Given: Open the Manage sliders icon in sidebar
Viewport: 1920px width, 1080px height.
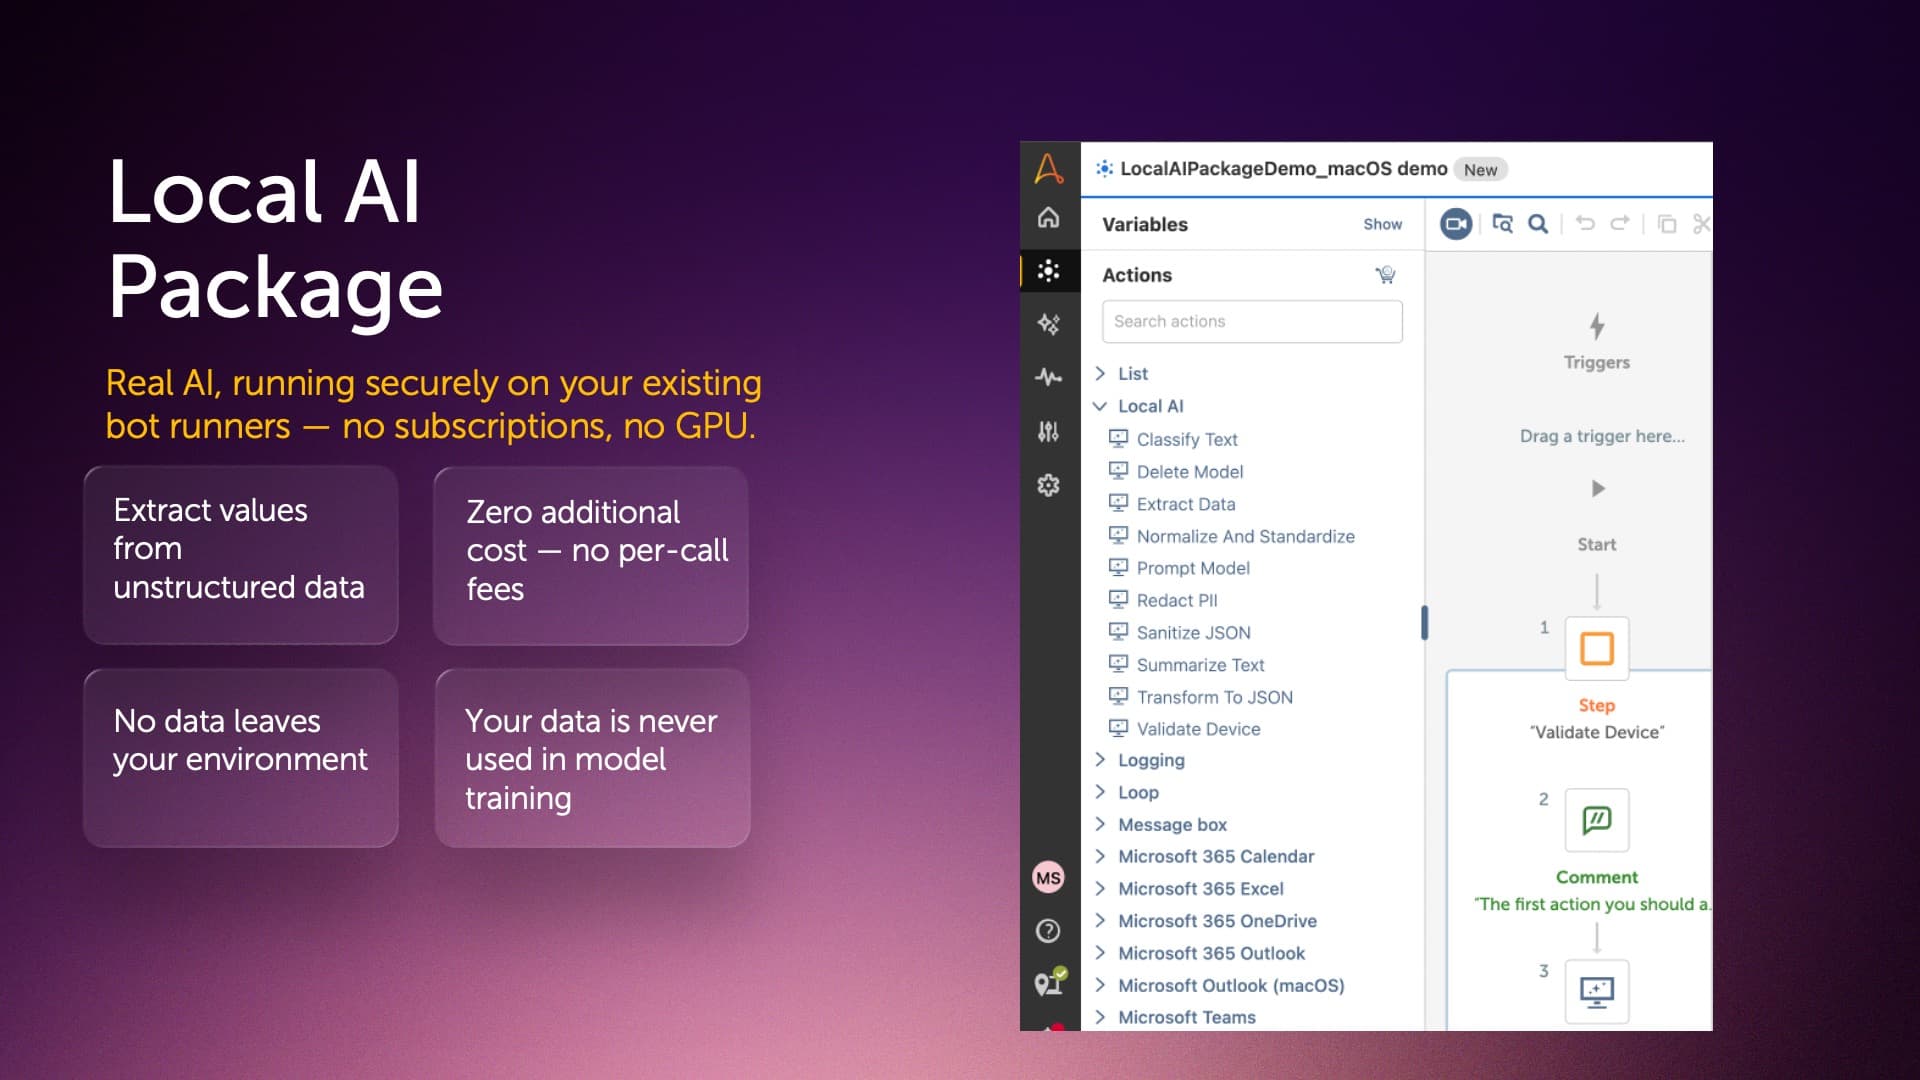Looking at the screenshot, I should 1048,431.
